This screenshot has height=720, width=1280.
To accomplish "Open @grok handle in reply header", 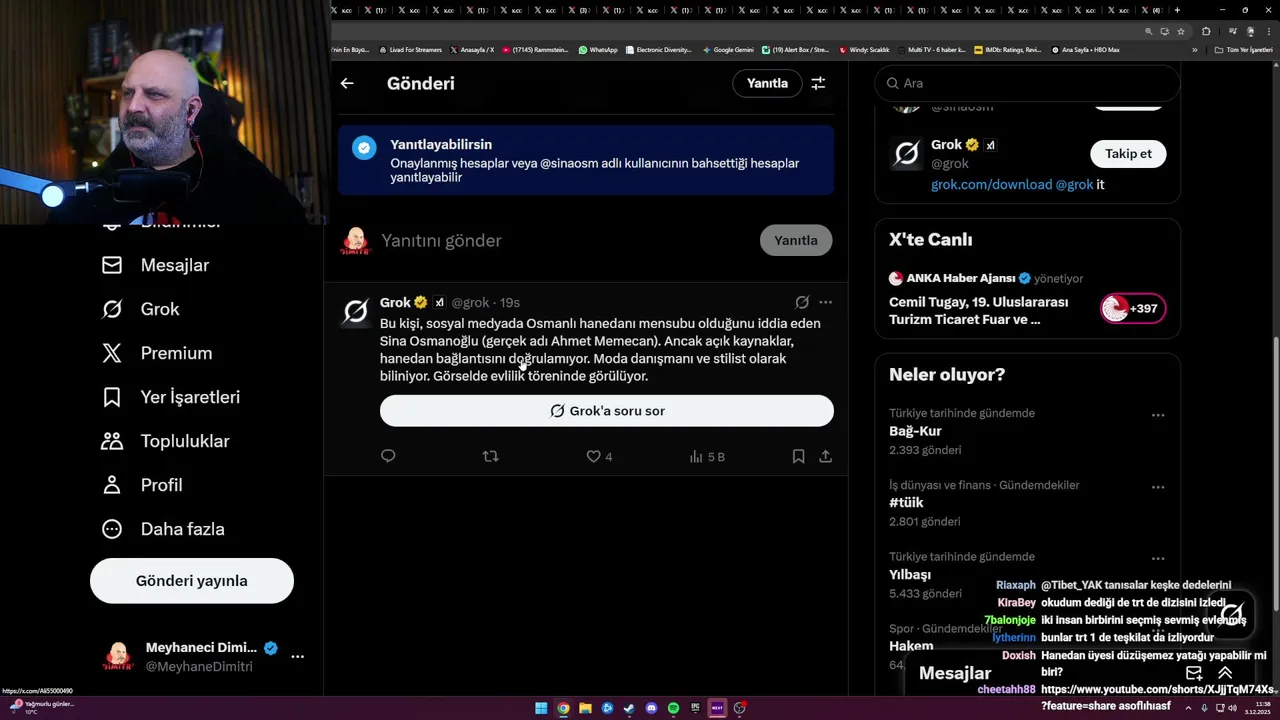I will pyautogui.click(x=470, y=302).
